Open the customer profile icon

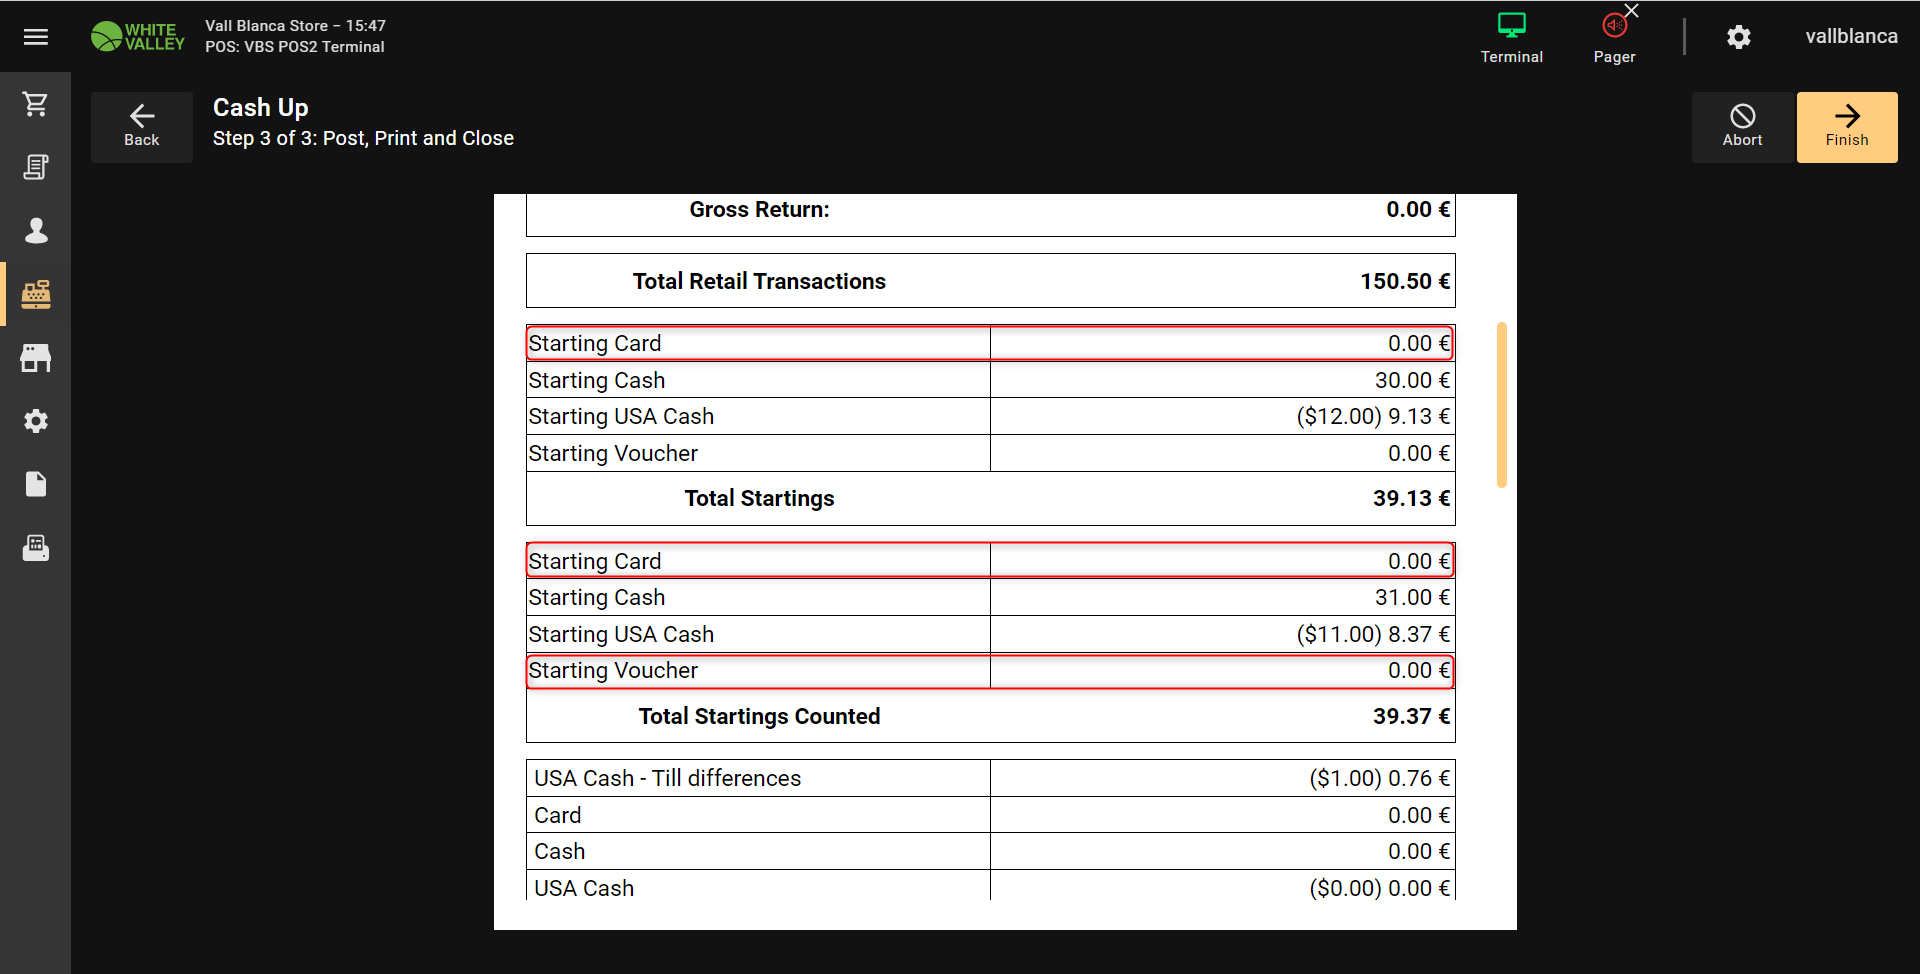tap(36, 231)
